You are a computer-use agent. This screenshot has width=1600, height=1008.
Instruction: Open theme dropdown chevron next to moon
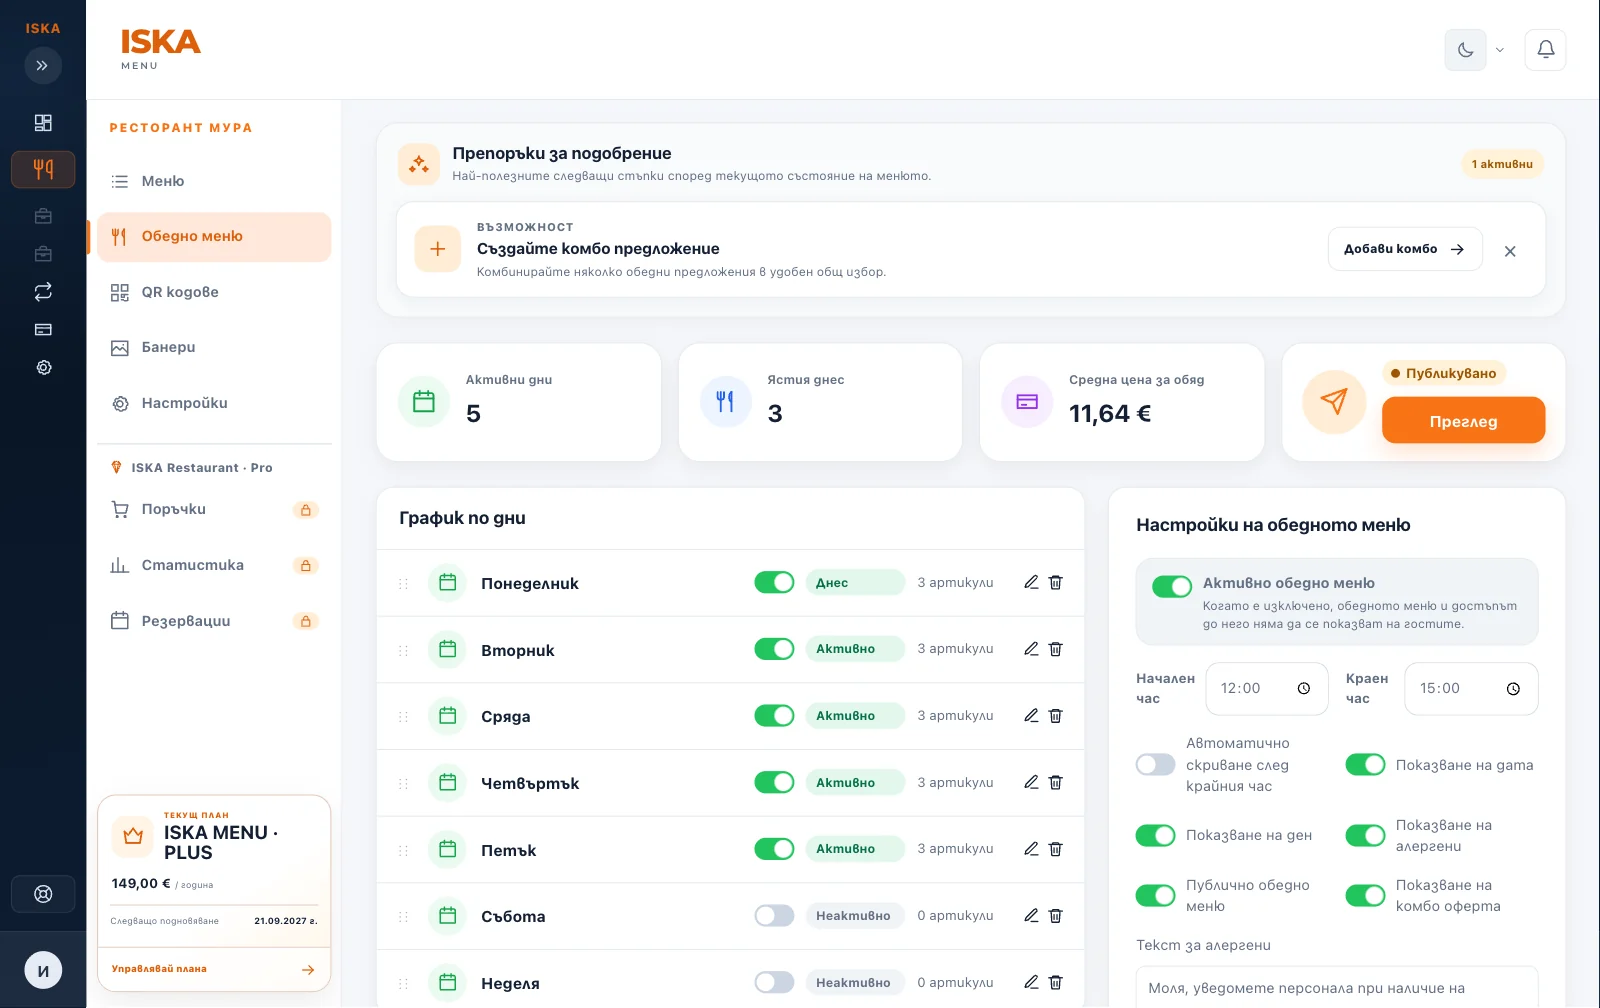[1499, 50]
